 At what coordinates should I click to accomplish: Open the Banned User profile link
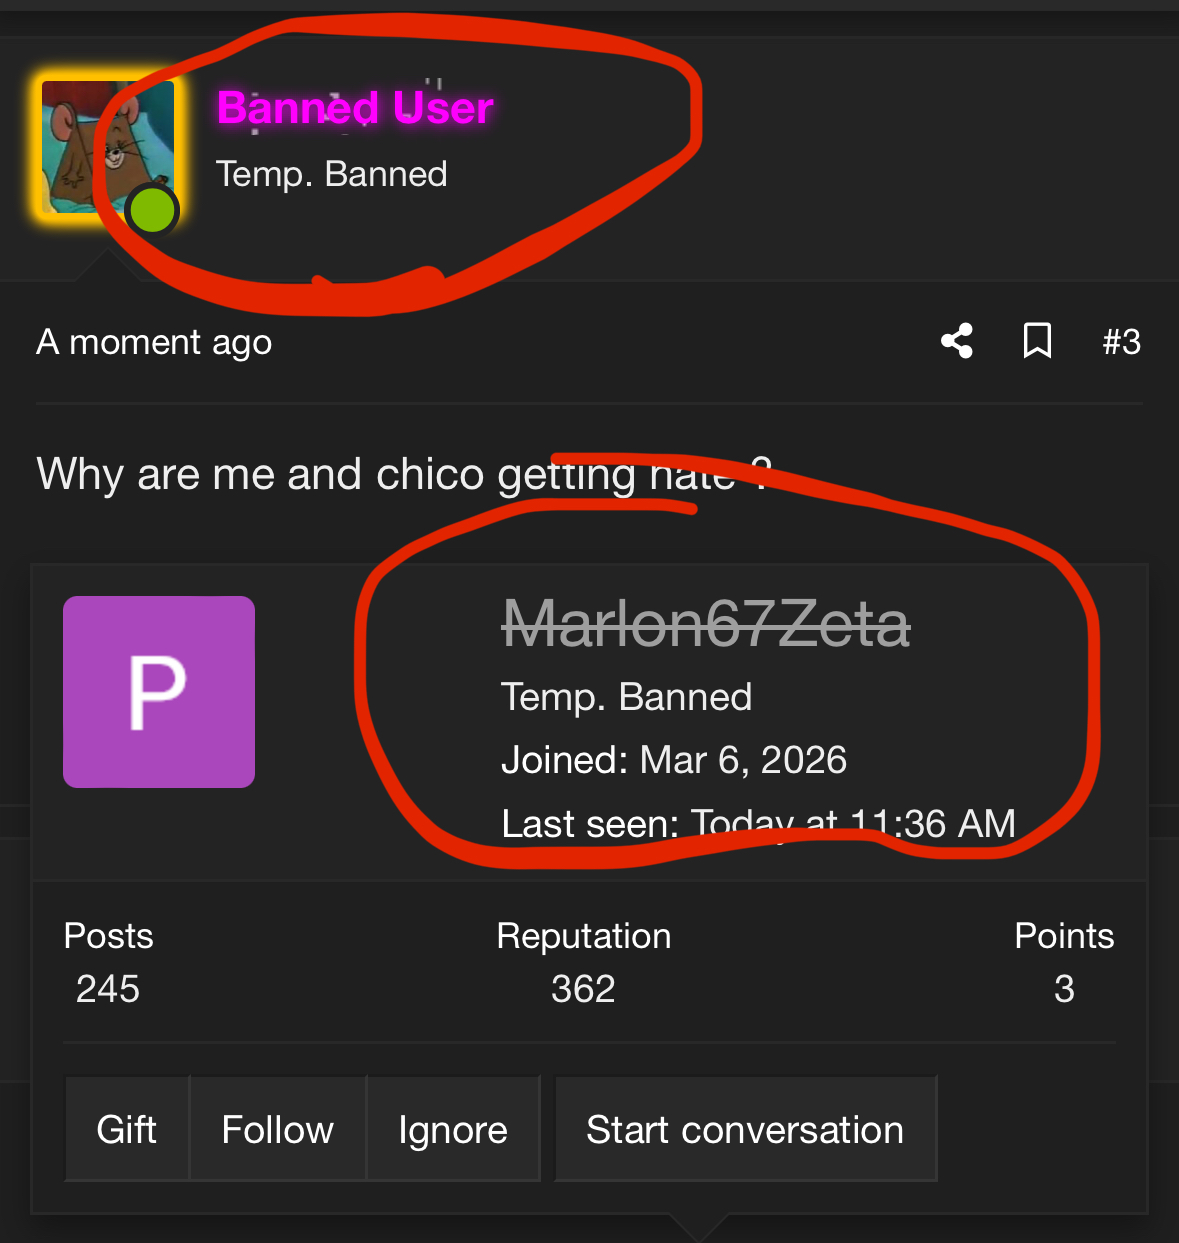click(355, 108)
